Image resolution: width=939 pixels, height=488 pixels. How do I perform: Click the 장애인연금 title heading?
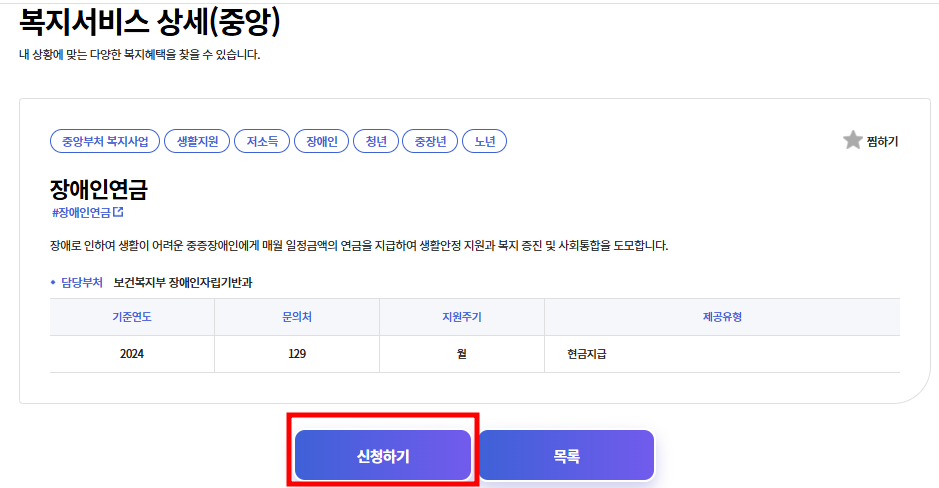[99, 189]
